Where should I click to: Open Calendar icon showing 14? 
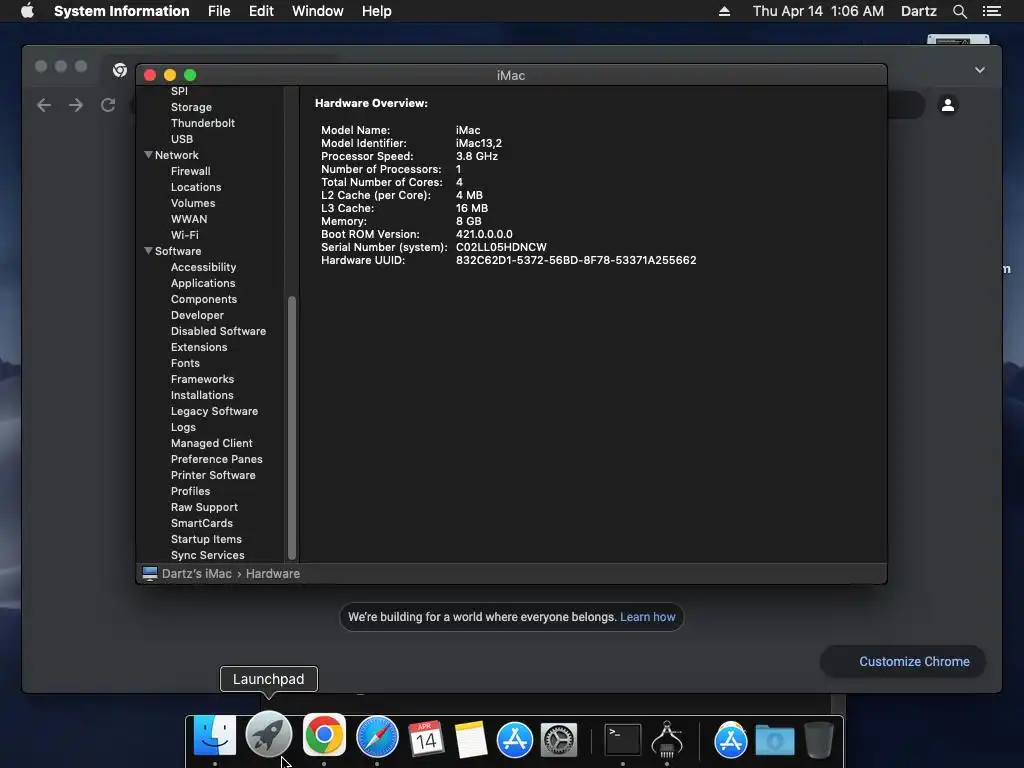pyautogui.click(x=426, y=739)
